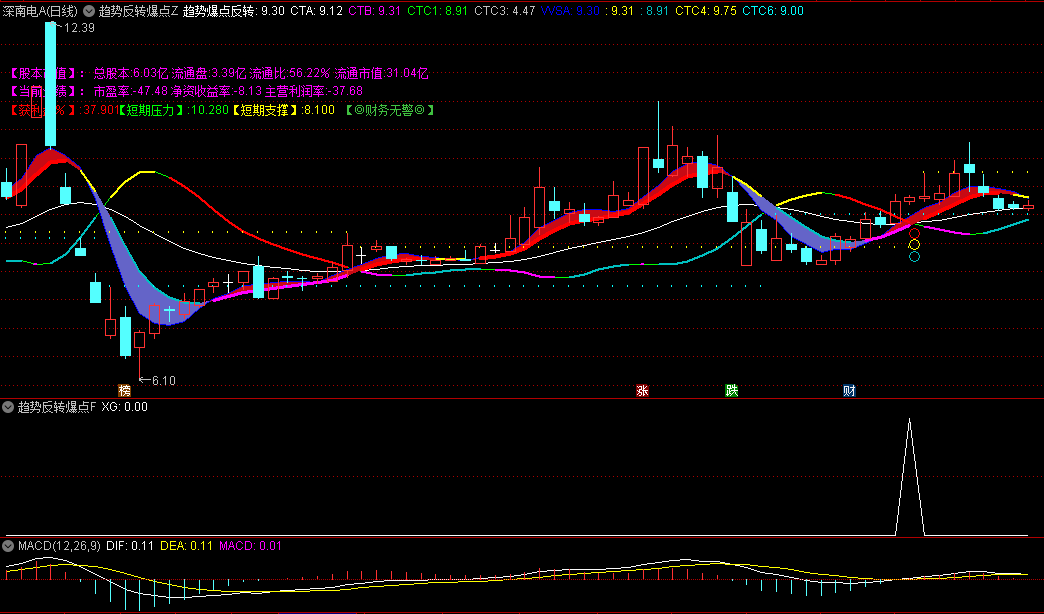Select the 深南电A(日线) stock title
This screenshot has width=1044, height=614.
tap(43, 11)
